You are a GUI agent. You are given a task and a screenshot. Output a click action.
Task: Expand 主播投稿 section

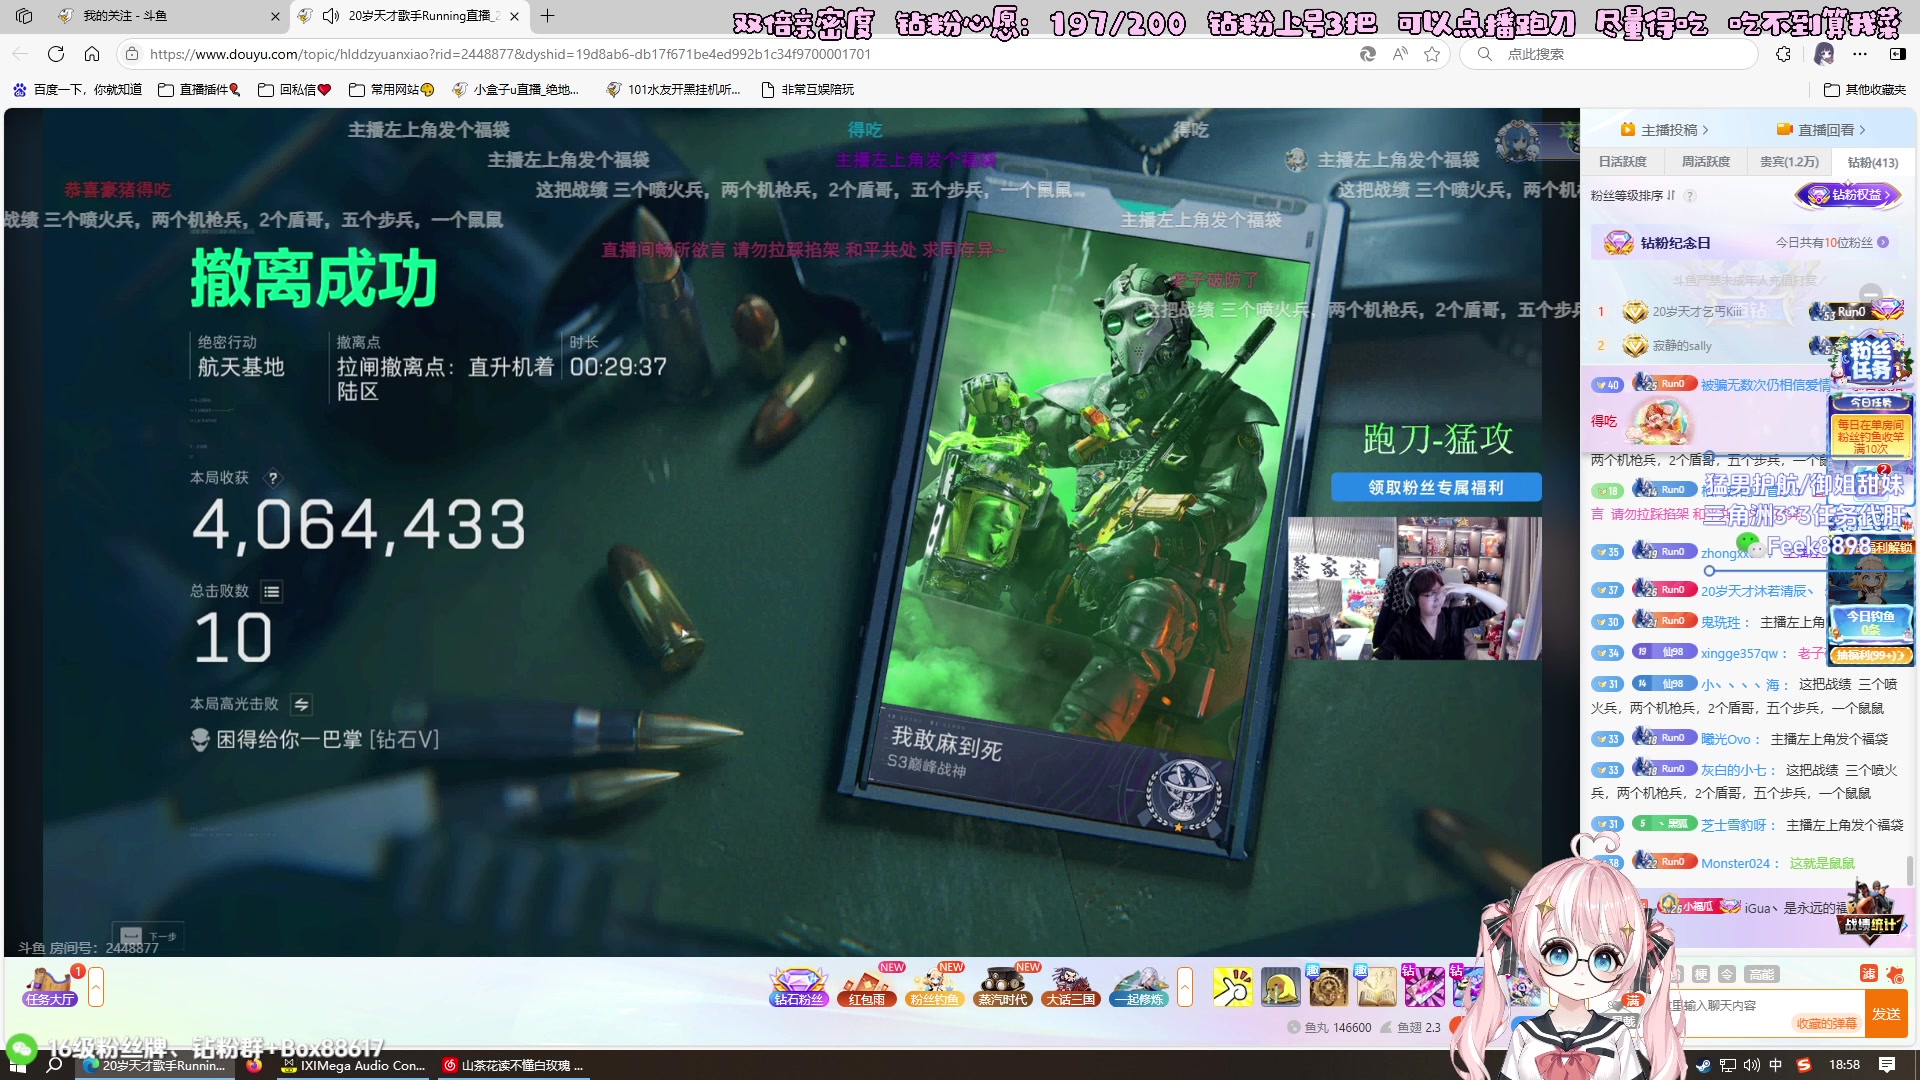click(1665, 130)
